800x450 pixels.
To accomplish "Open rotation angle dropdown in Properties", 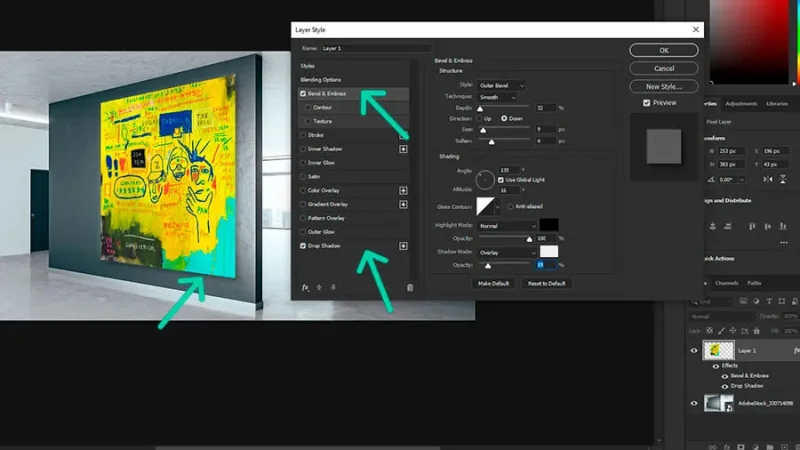I will point(742,180).
